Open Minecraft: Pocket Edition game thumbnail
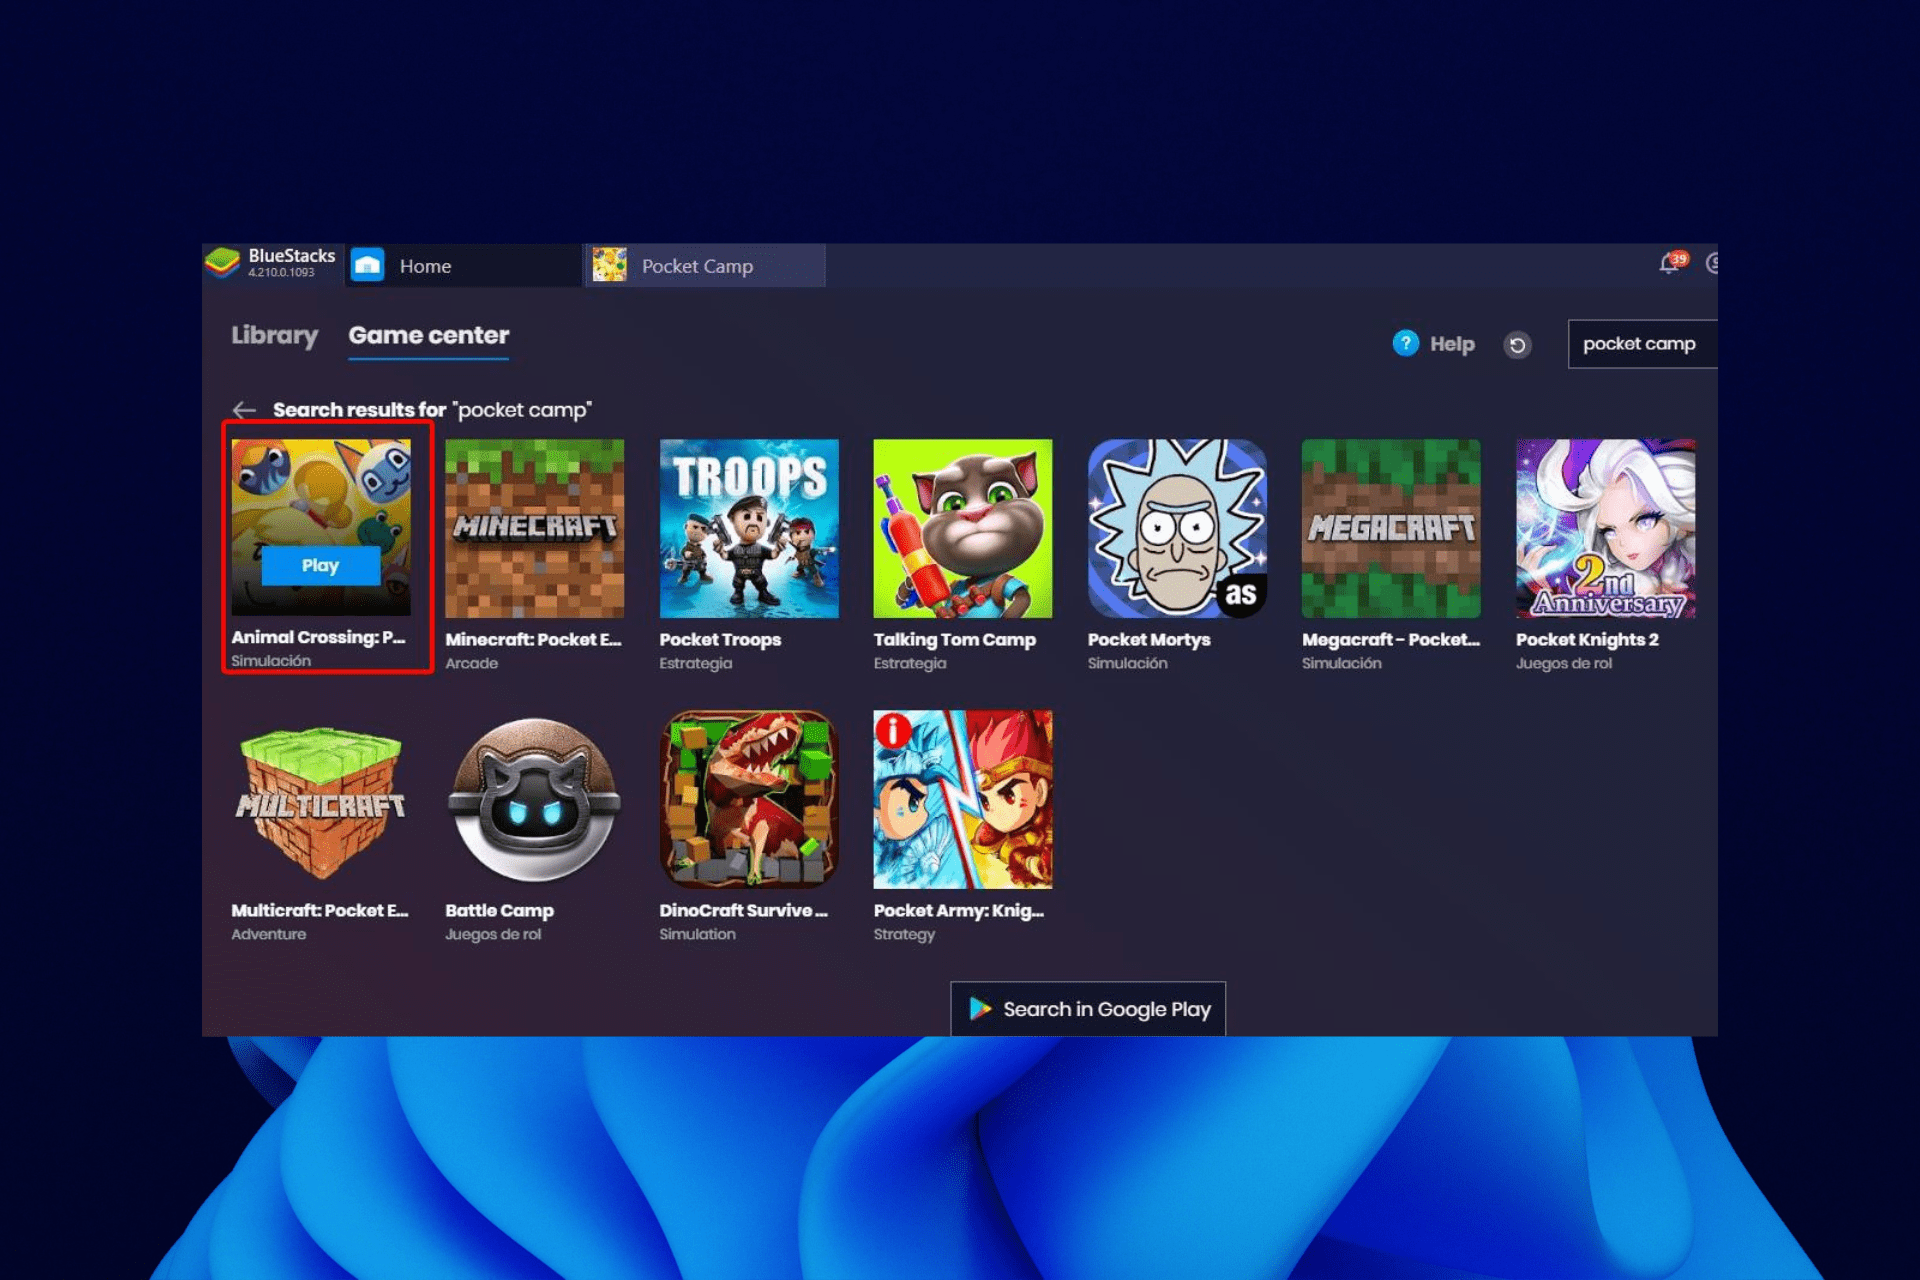Viewport: 1920px width, 1280px height. [x=534, y=528]
